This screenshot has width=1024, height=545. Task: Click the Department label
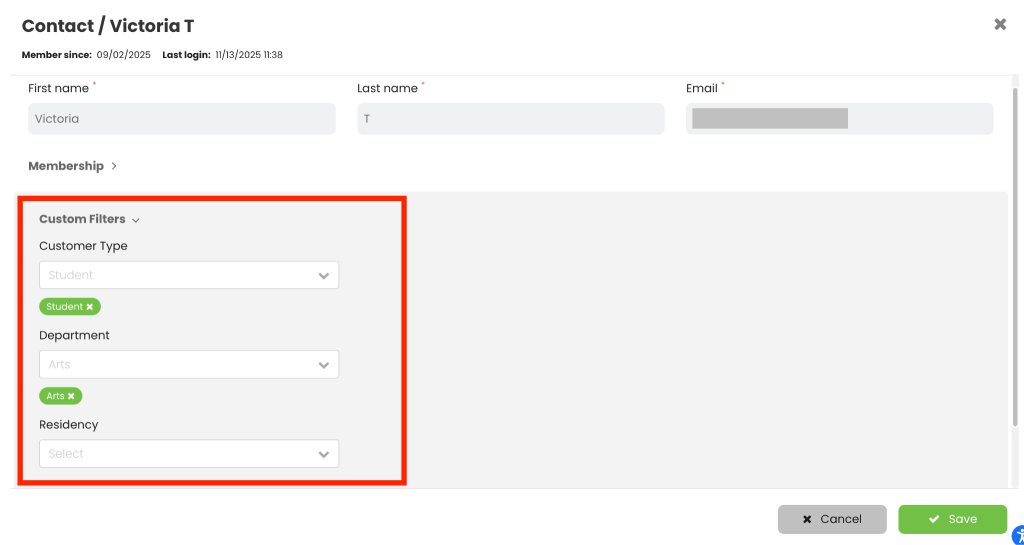coord(74,335)
